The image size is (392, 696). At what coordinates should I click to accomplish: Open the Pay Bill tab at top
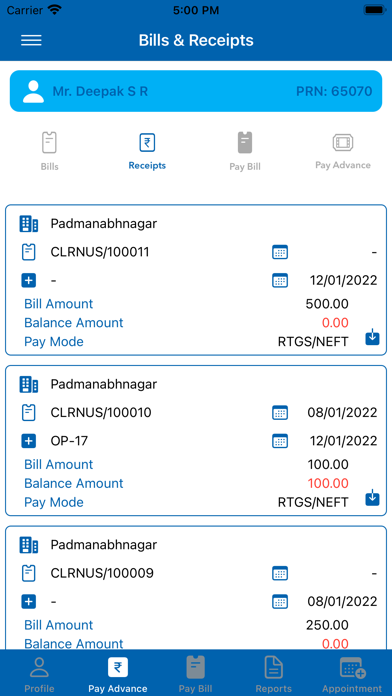point(245,152)
